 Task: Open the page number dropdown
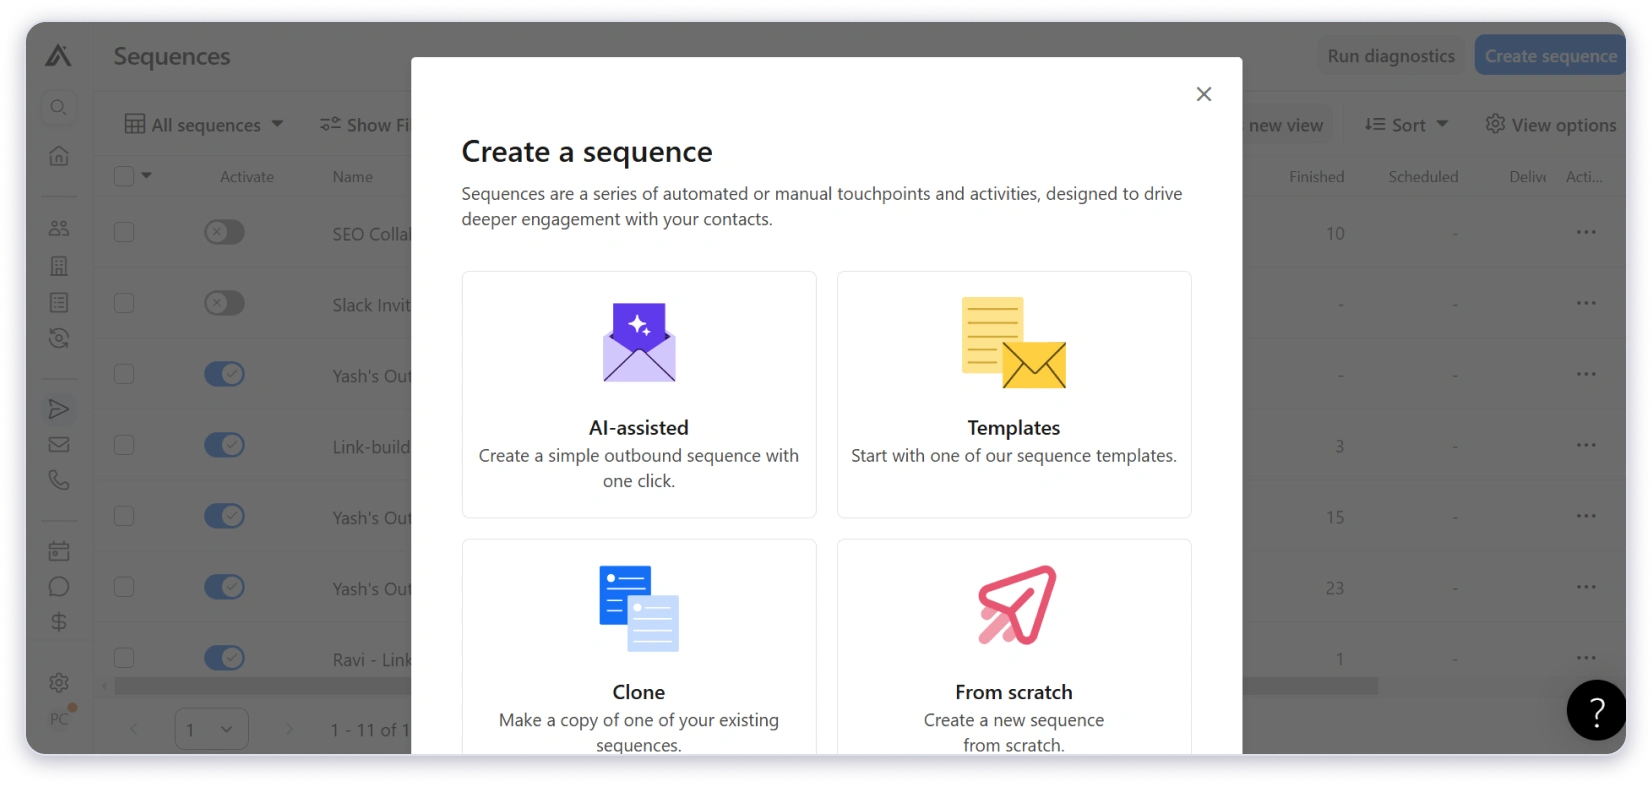pos(211,729)
